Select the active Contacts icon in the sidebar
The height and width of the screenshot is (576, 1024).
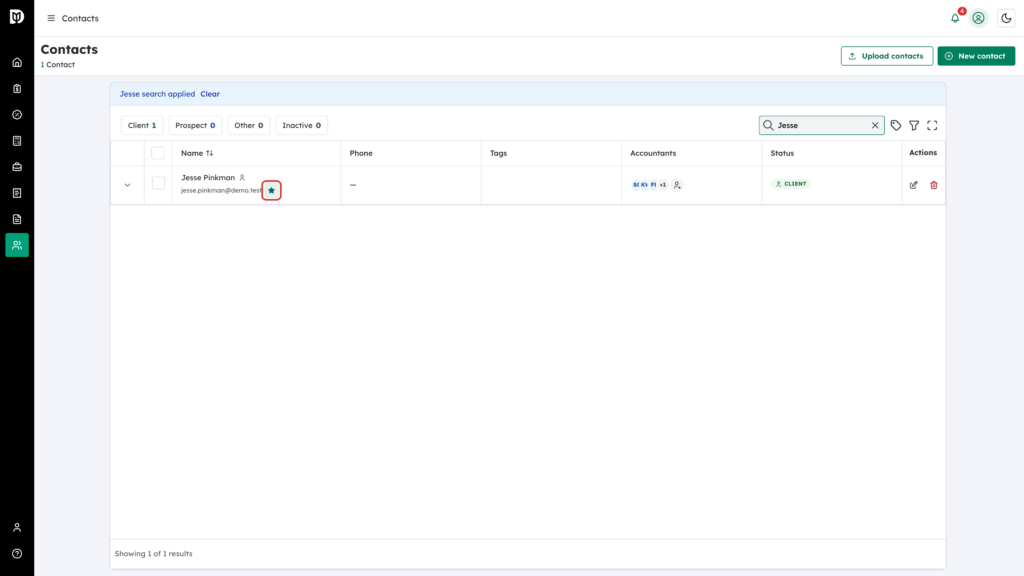(17, 245)
